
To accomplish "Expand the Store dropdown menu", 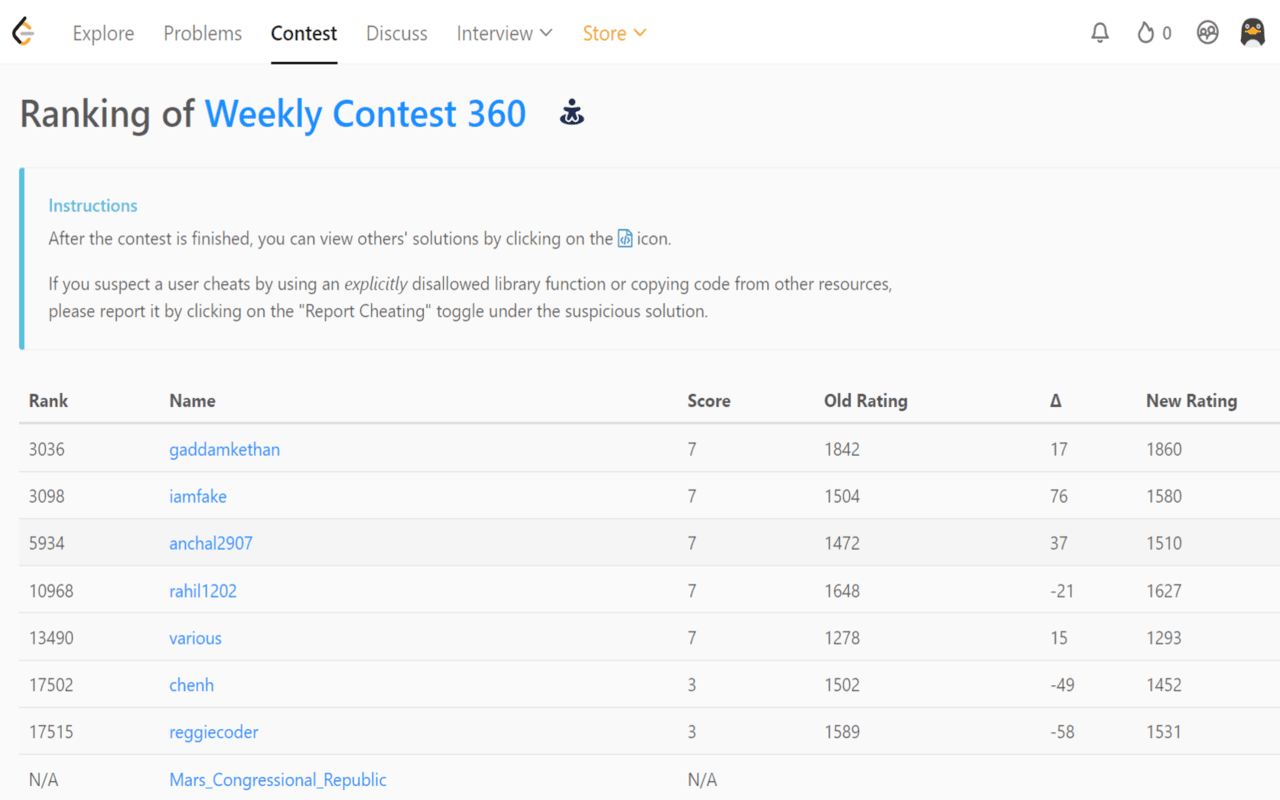I will 614,33.
